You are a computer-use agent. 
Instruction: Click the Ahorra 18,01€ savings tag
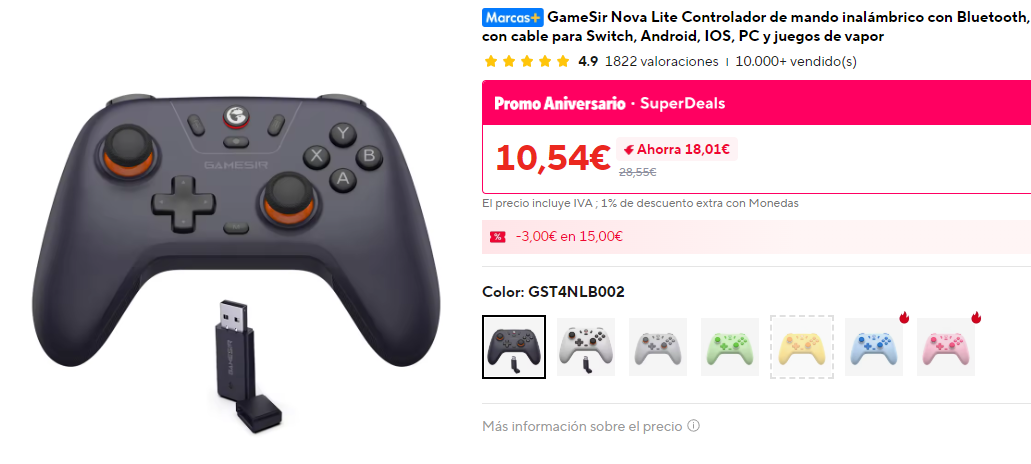(677, 149)
